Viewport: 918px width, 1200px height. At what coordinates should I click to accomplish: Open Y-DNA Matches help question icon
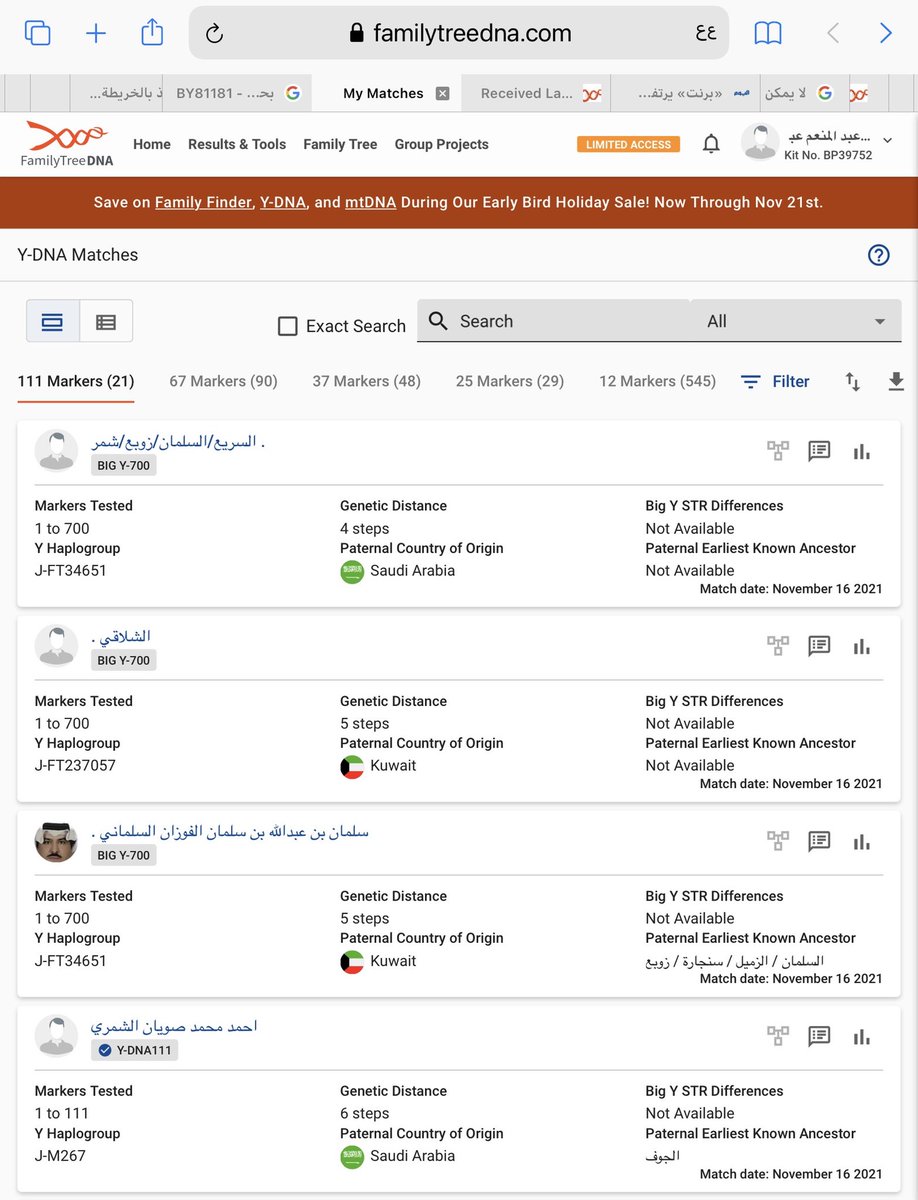coord(878,255)
